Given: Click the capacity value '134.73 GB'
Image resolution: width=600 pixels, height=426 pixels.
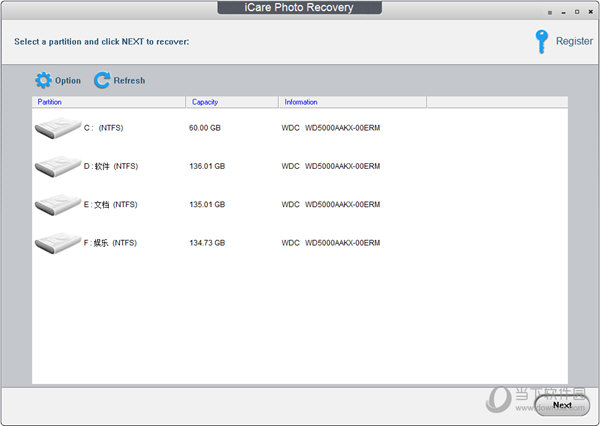Looking at the screenshot, I should pyautogui.click(x=207, y=243).
